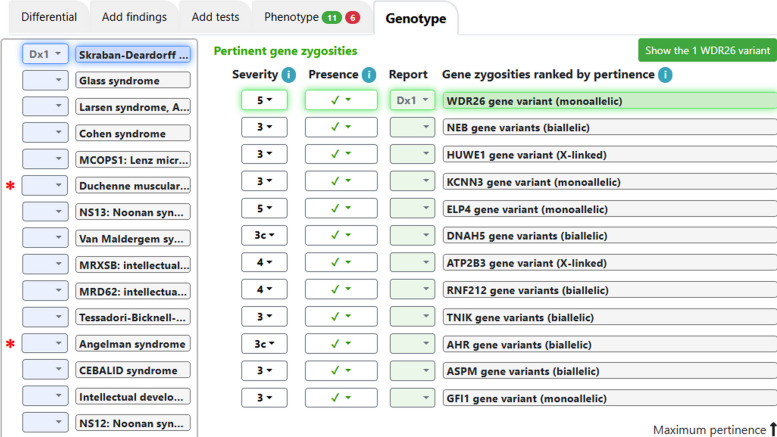Open severity 3c dropdown for AHR variants
This screenshot has height=437, width=777.
point(264,344)
